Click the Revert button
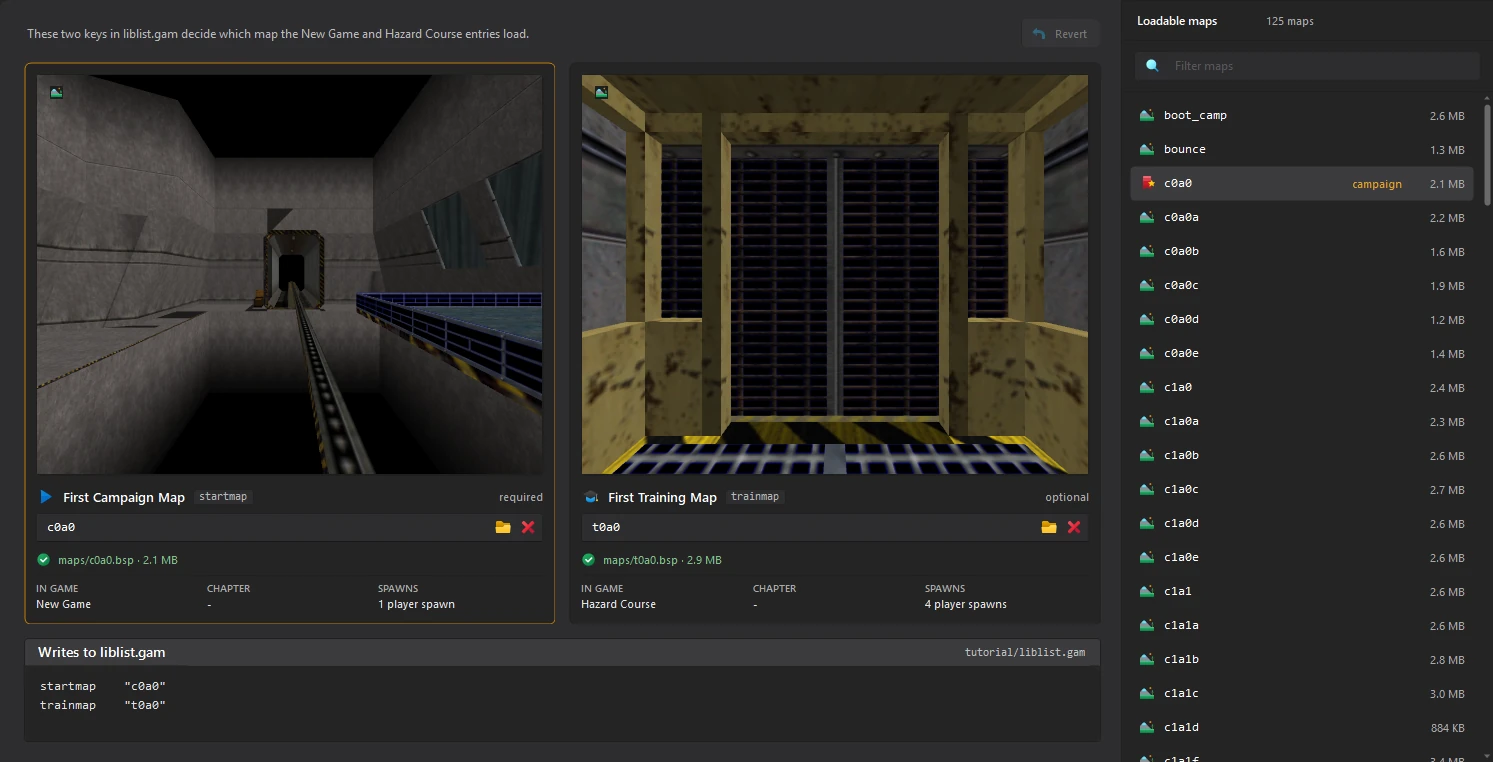The image size is (1493, 762). tap(1060, 34)
